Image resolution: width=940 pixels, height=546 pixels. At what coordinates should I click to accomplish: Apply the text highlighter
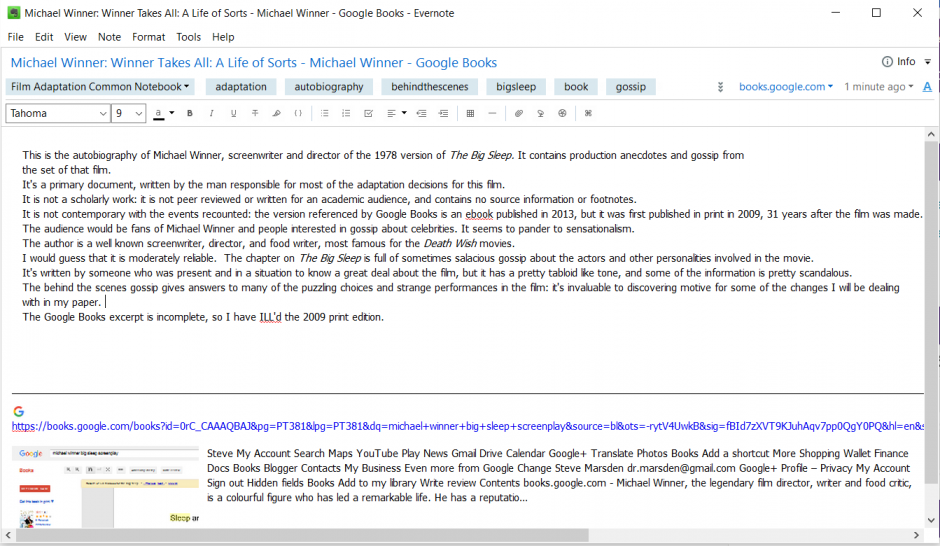point(276,113)
